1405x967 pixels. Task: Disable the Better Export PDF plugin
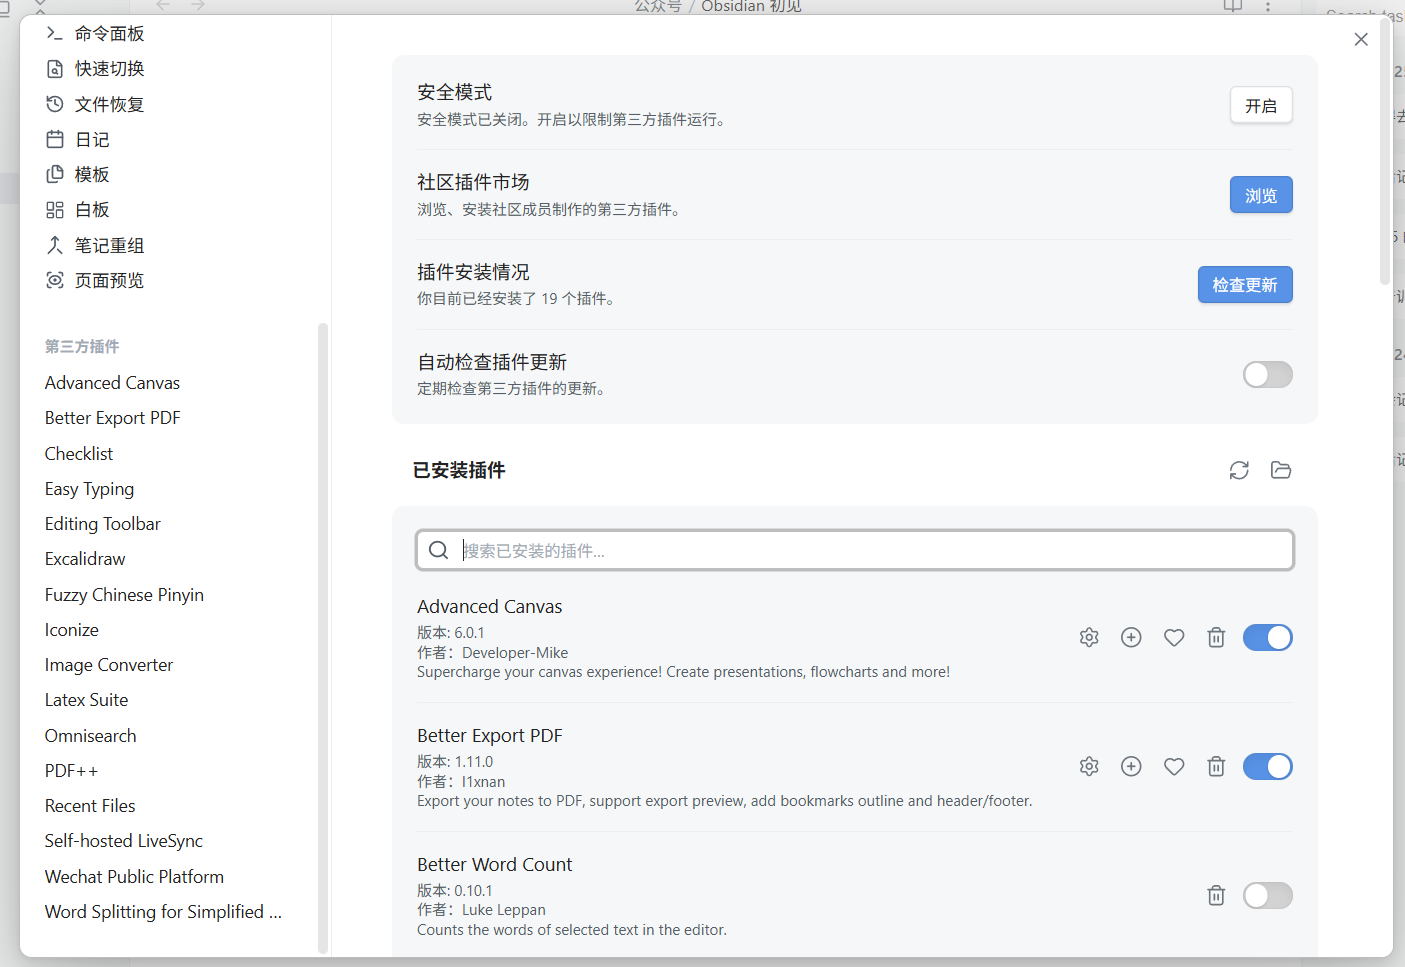(1268, 766)
